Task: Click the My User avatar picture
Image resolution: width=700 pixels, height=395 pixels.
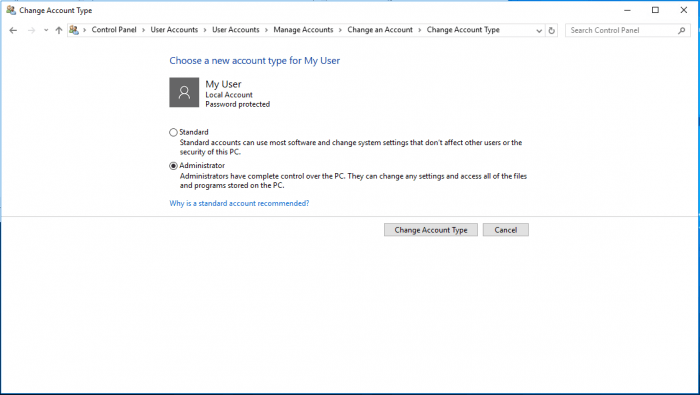Action: coord(184,92)
